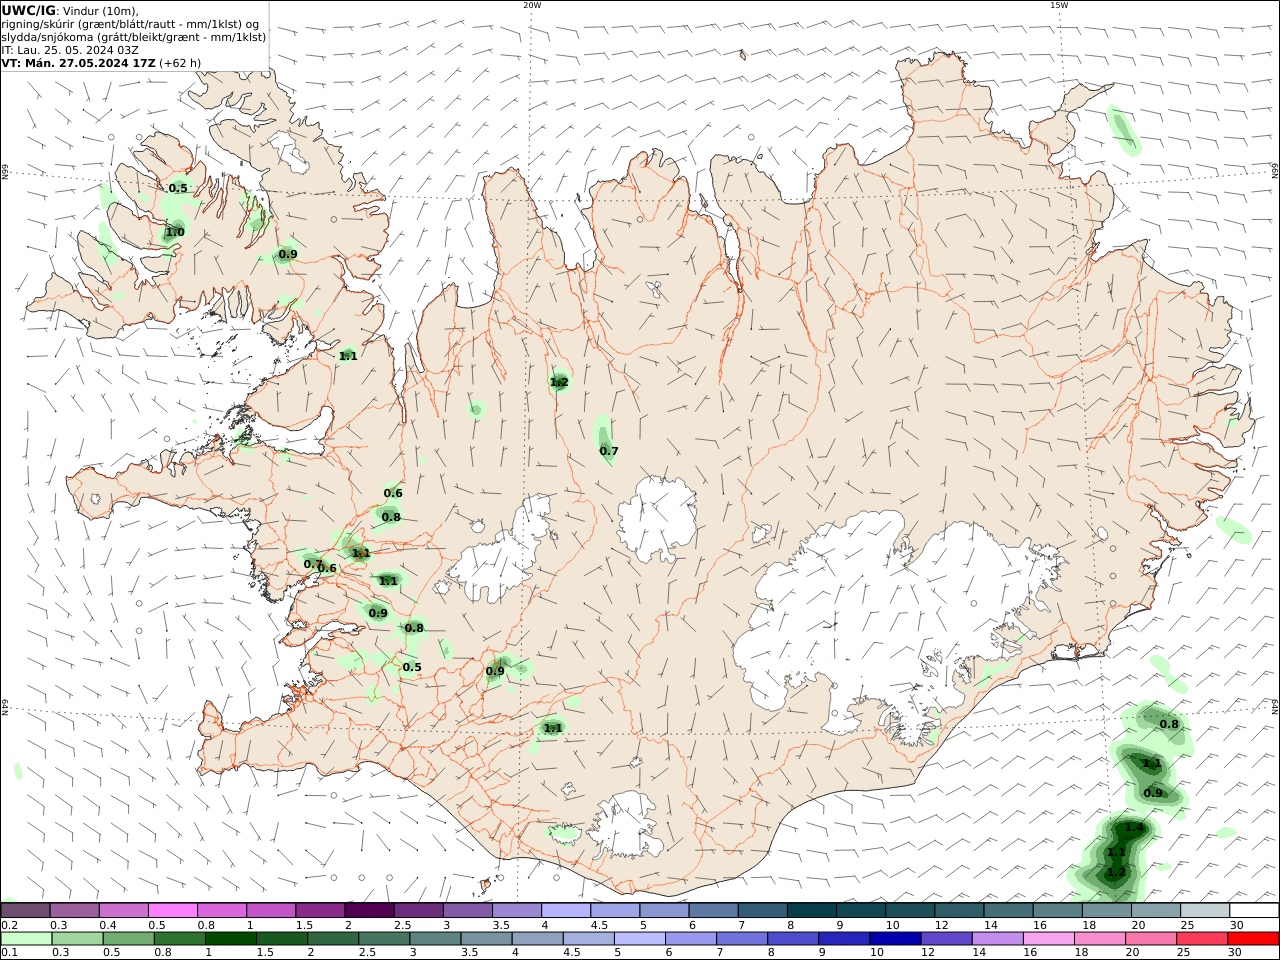Image resolution: width=1280 pixels, height=960 pixels.
Task: Click the 0.2 tick label on the snow scale
Action: (x=9, y=925)
